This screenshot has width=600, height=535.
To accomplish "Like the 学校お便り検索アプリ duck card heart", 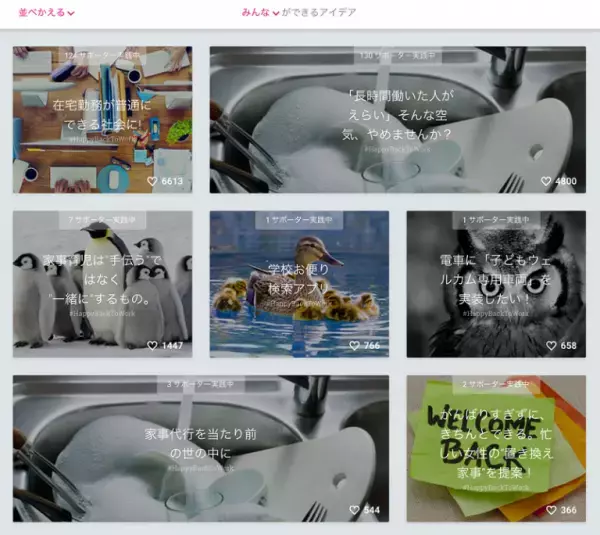I will (355, 346).
